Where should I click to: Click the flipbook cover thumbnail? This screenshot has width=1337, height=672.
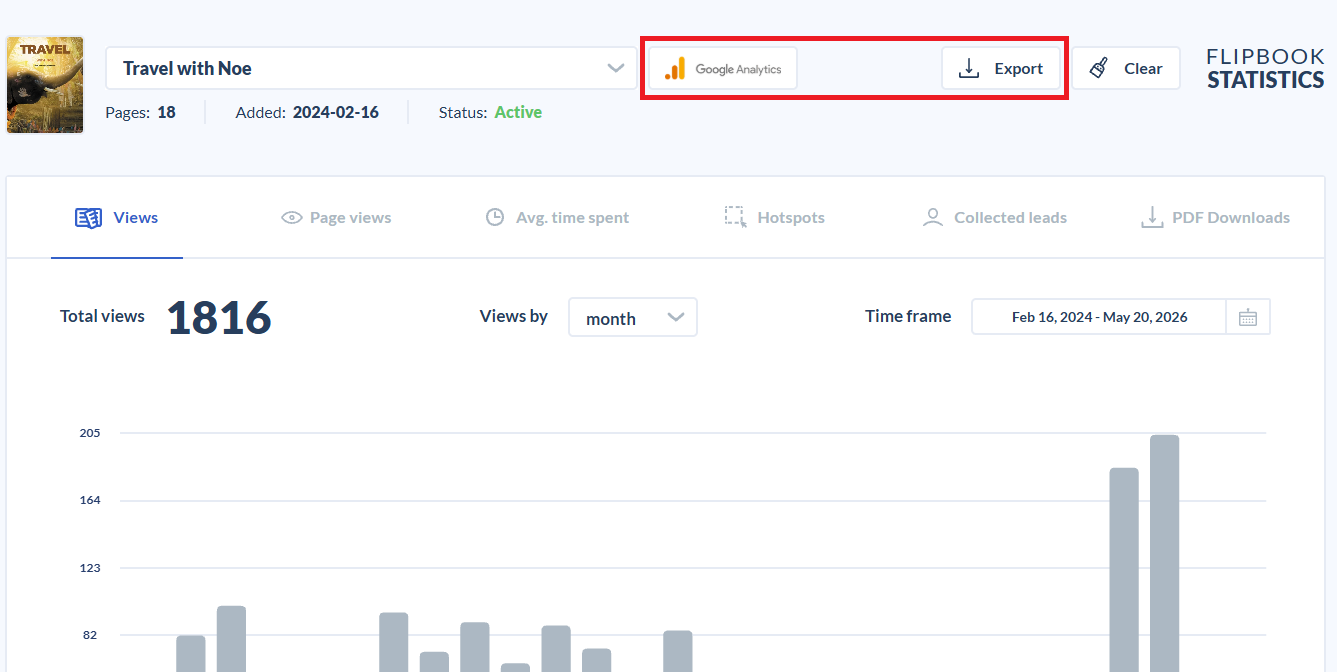click(x=45, y=85)
